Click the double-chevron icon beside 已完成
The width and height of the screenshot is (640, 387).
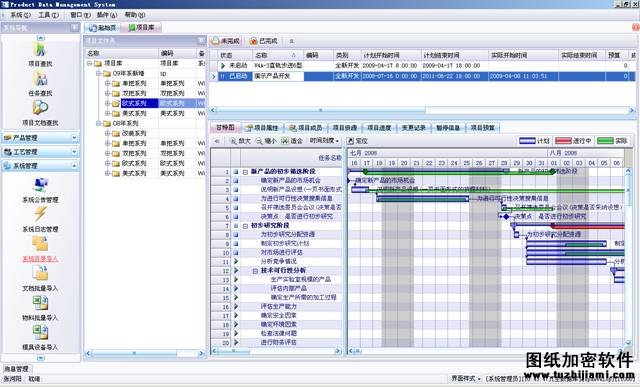291,41
